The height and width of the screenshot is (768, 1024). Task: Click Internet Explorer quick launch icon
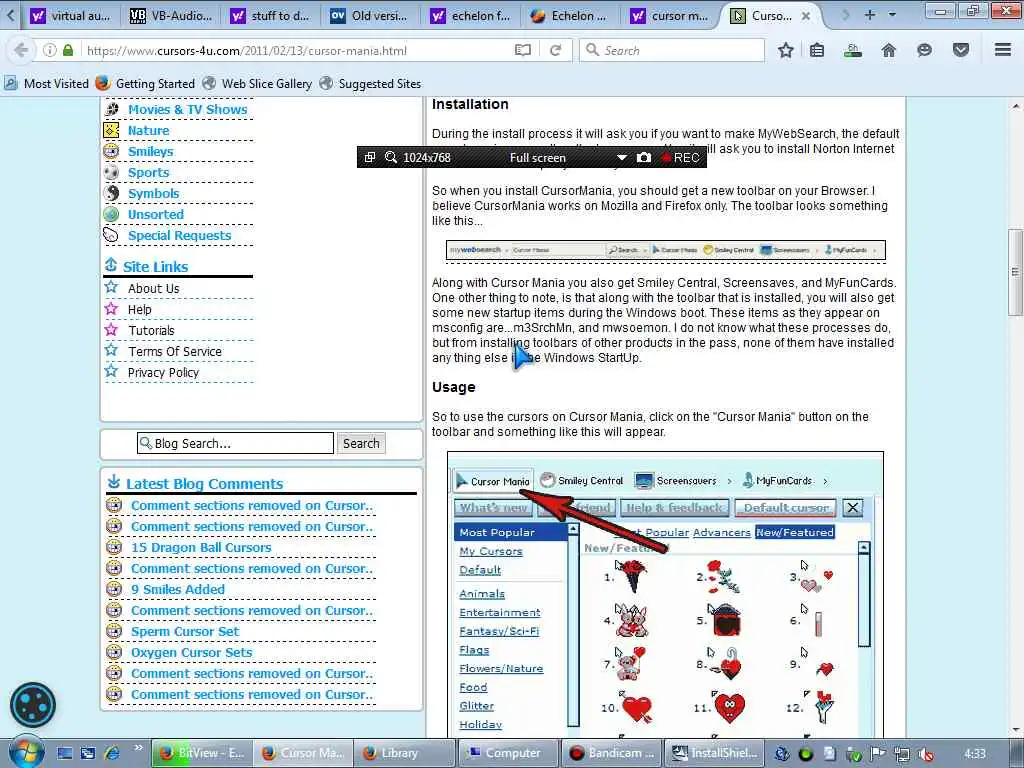click(x=112, y=753)
